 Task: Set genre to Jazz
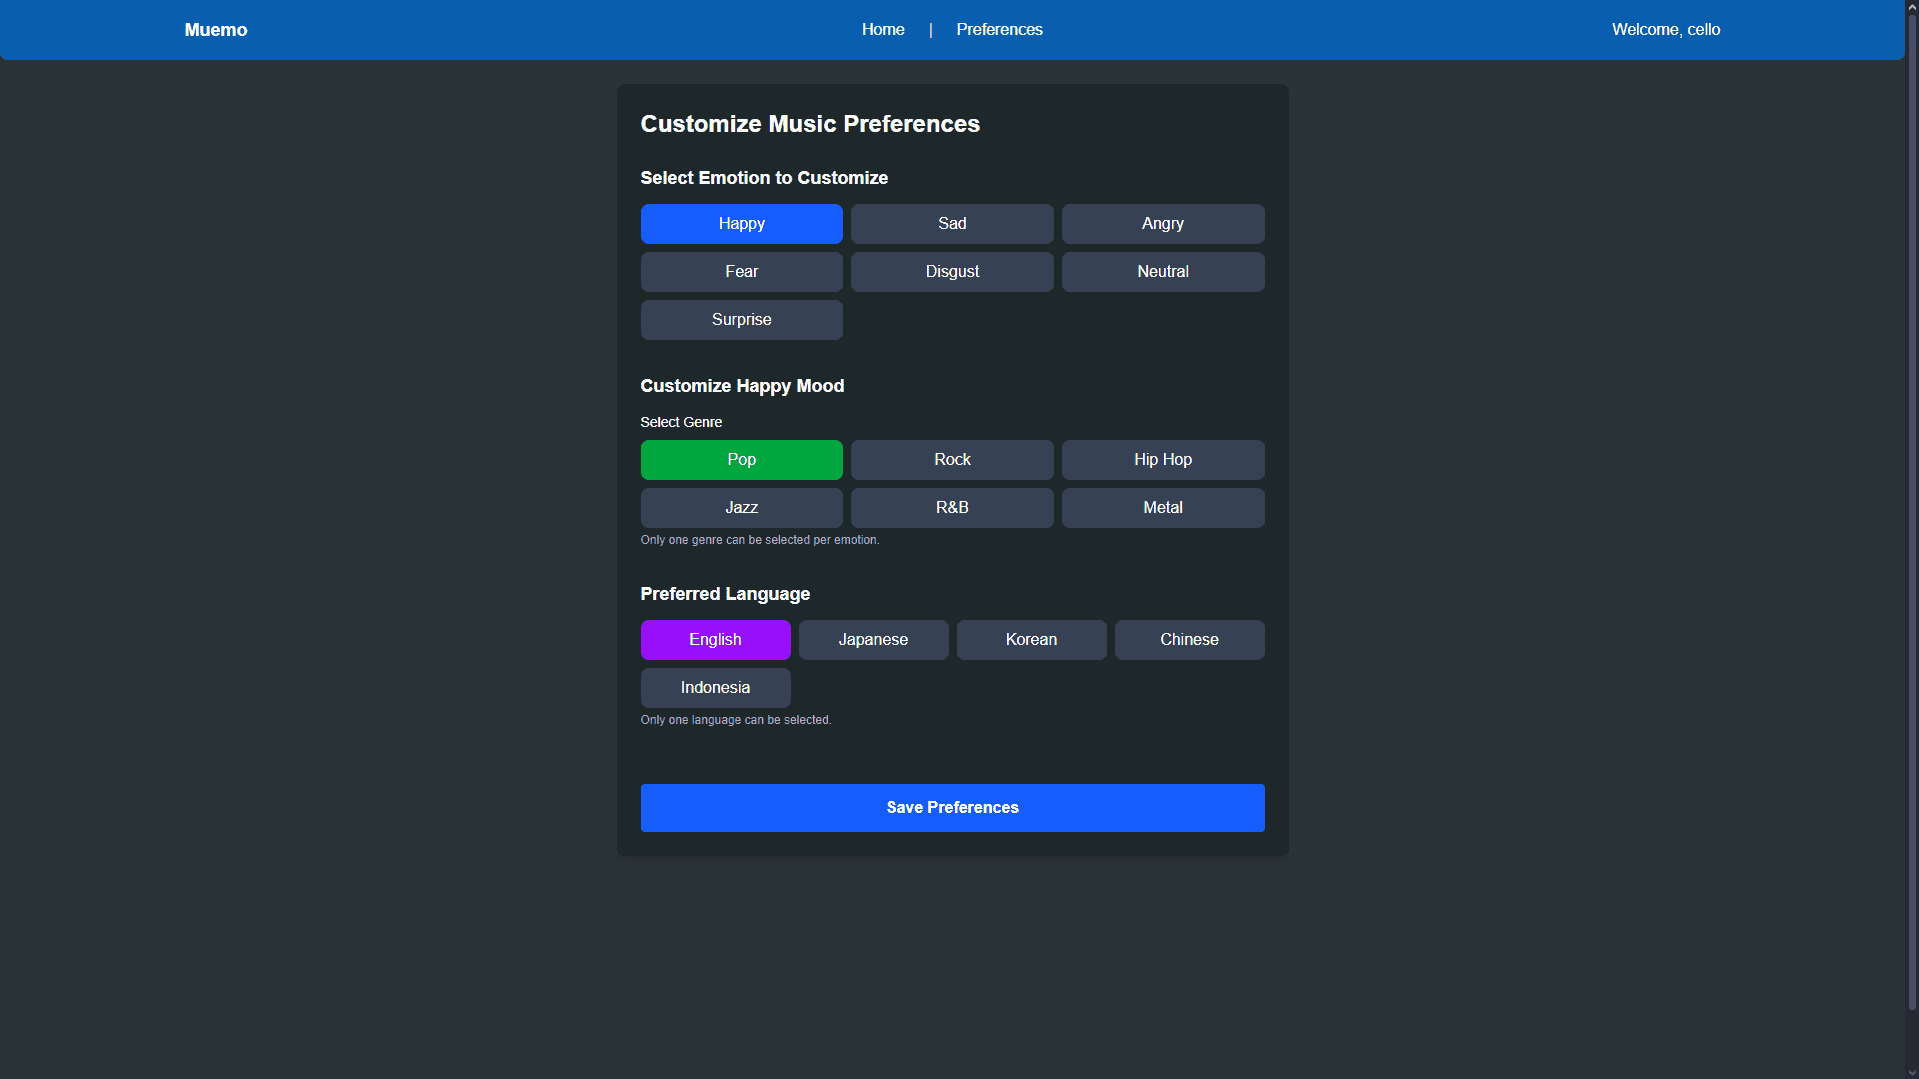[741, 508]
